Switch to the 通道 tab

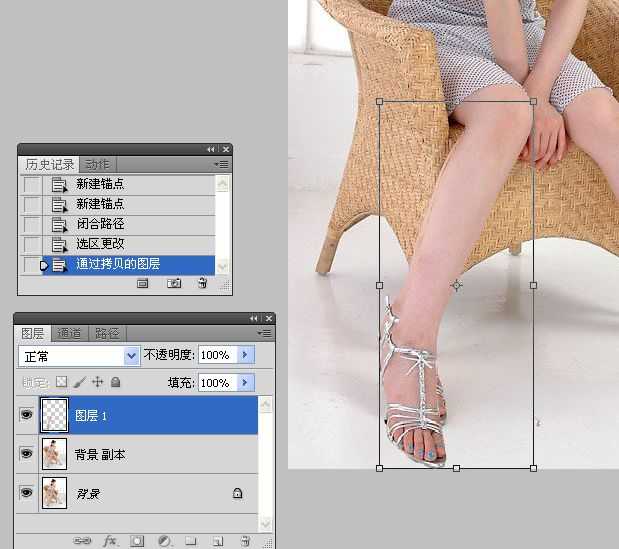(69, 334)
